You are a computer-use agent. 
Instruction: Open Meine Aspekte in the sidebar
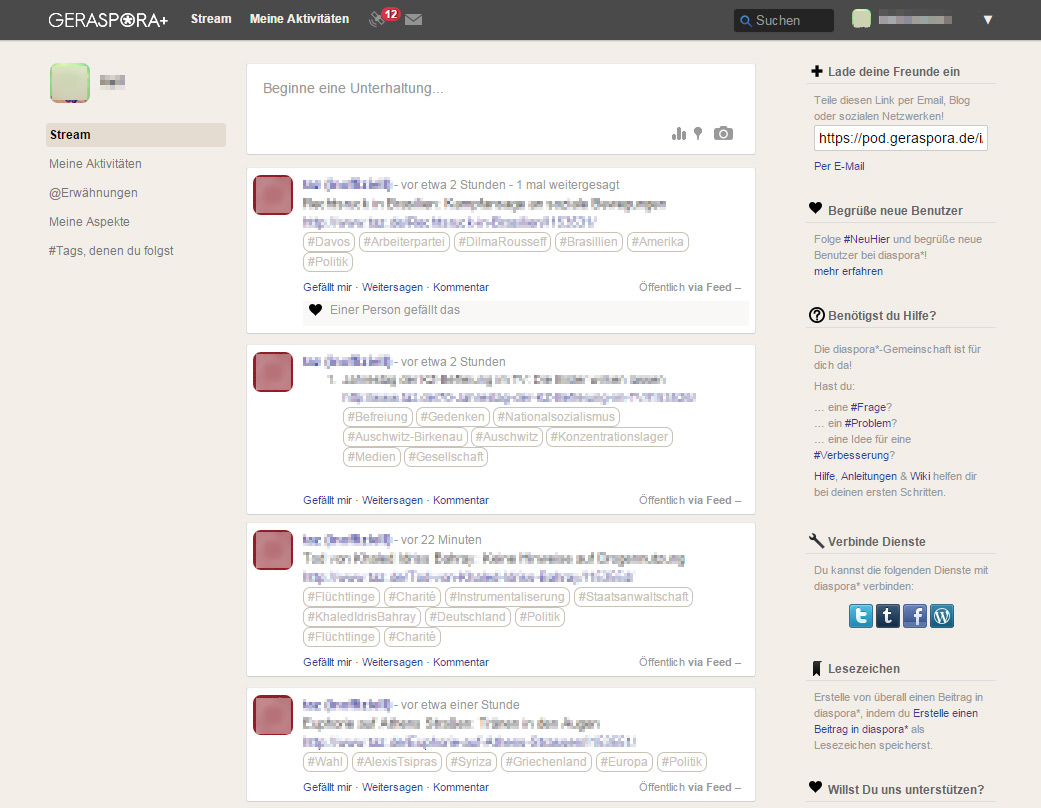point(89,222)
